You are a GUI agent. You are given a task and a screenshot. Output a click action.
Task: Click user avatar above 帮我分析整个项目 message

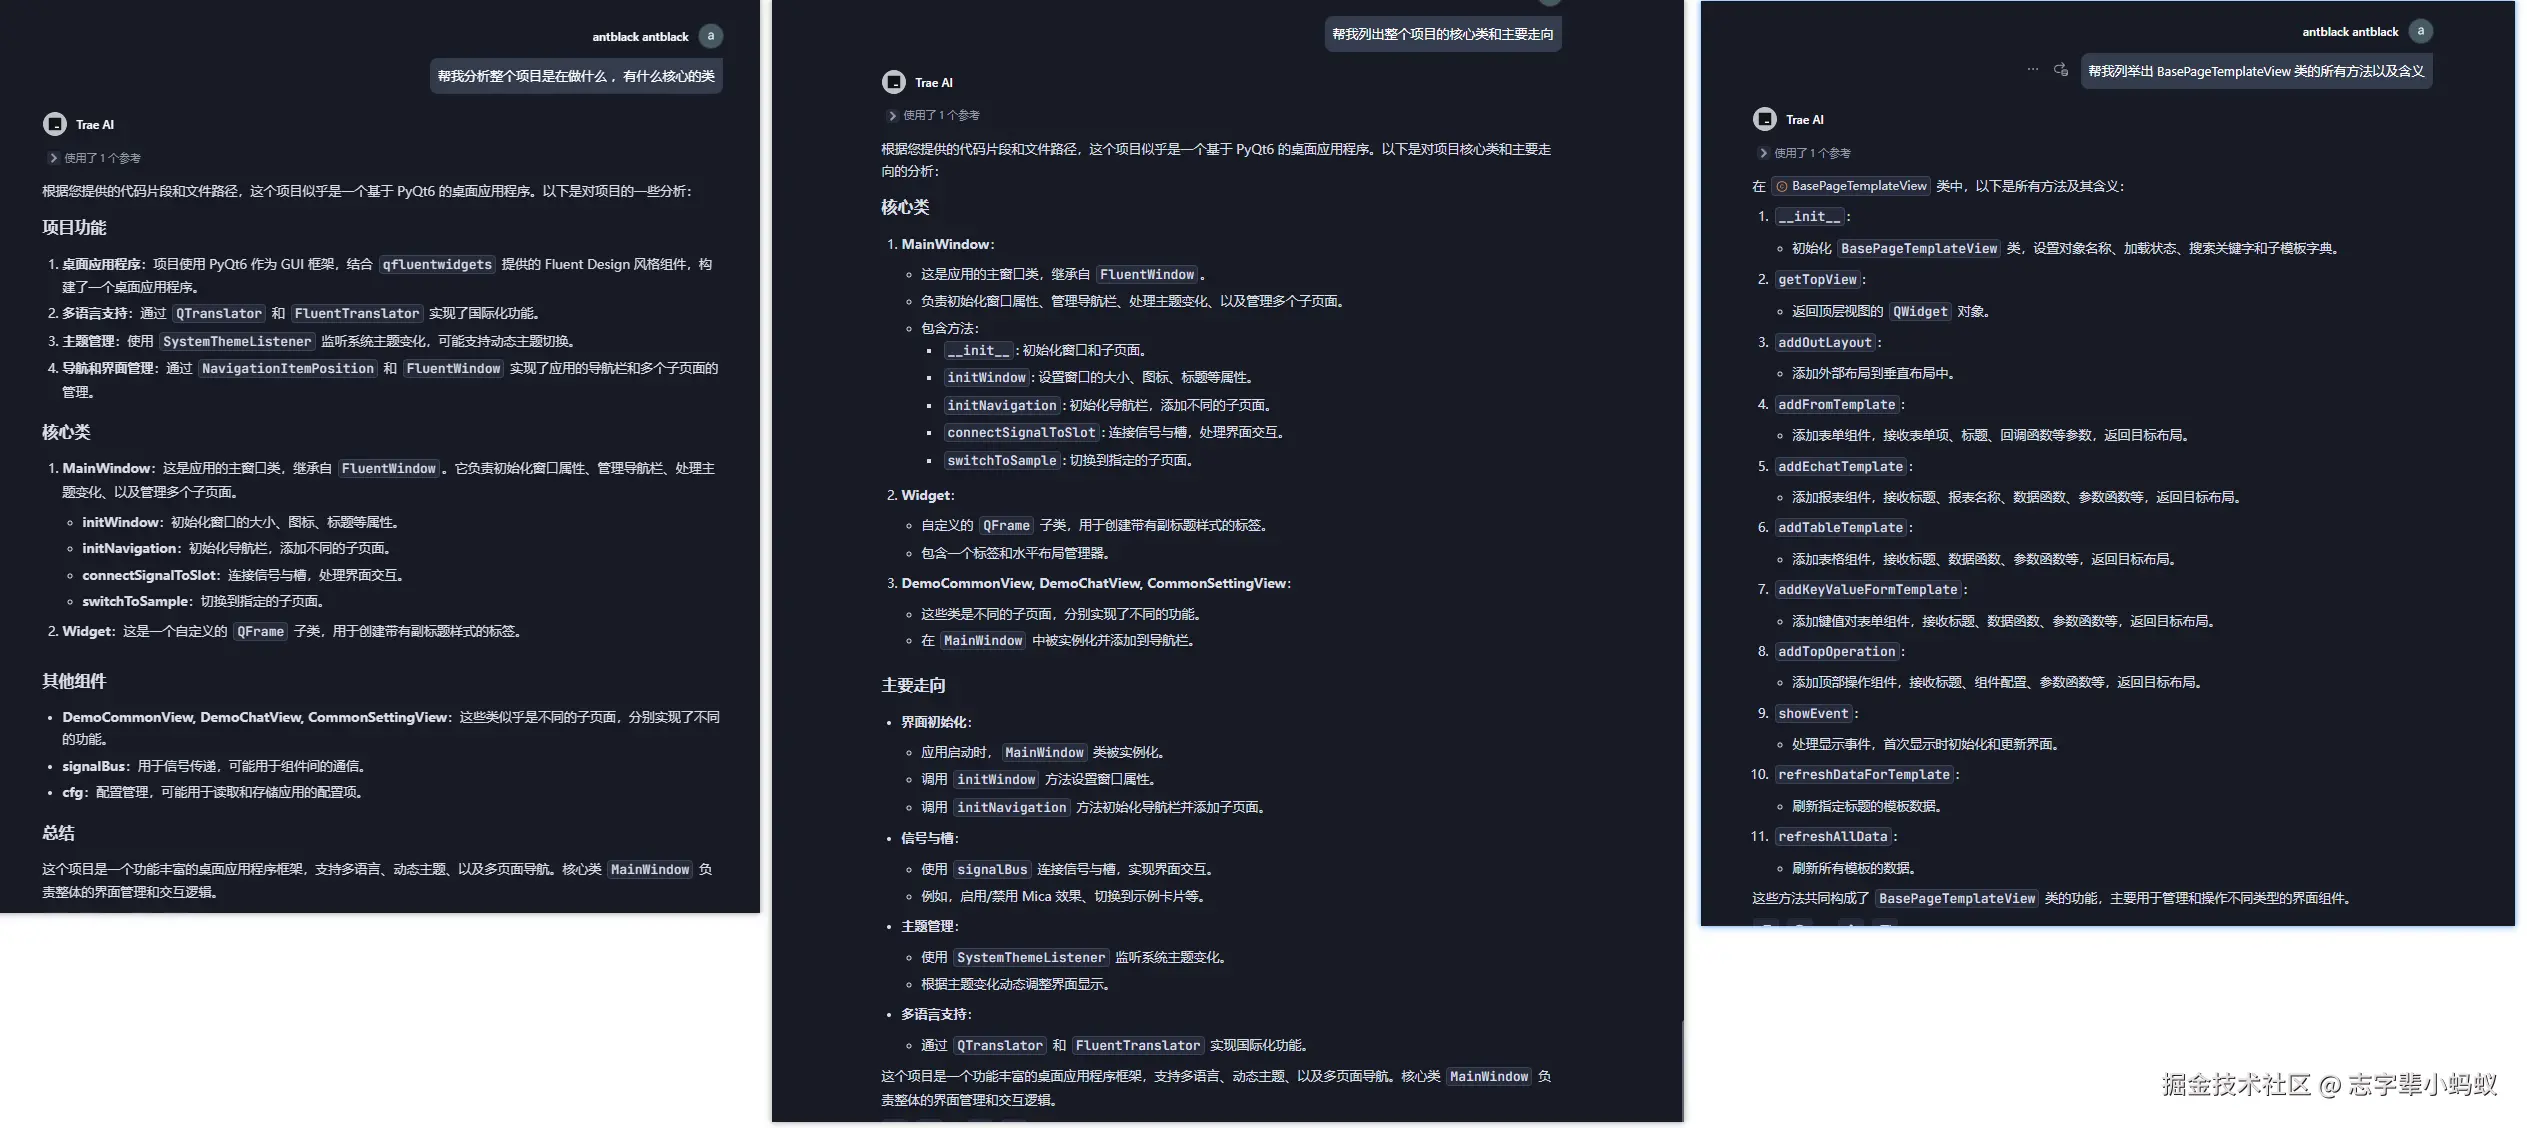click(x=710, y=36)
